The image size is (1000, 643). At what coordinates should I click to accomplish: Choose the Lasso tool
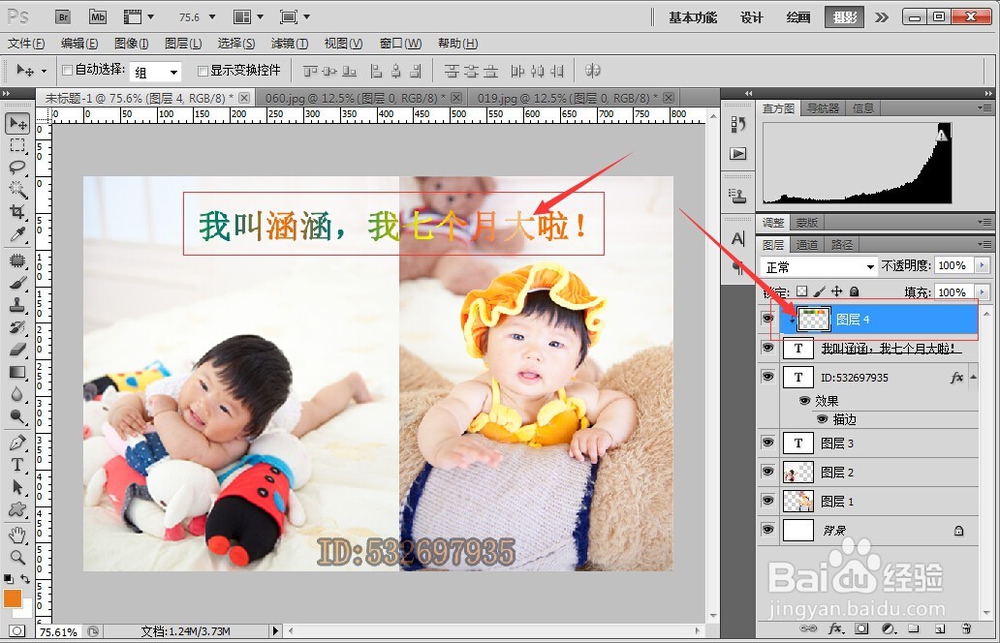click(x=18, y=166)
